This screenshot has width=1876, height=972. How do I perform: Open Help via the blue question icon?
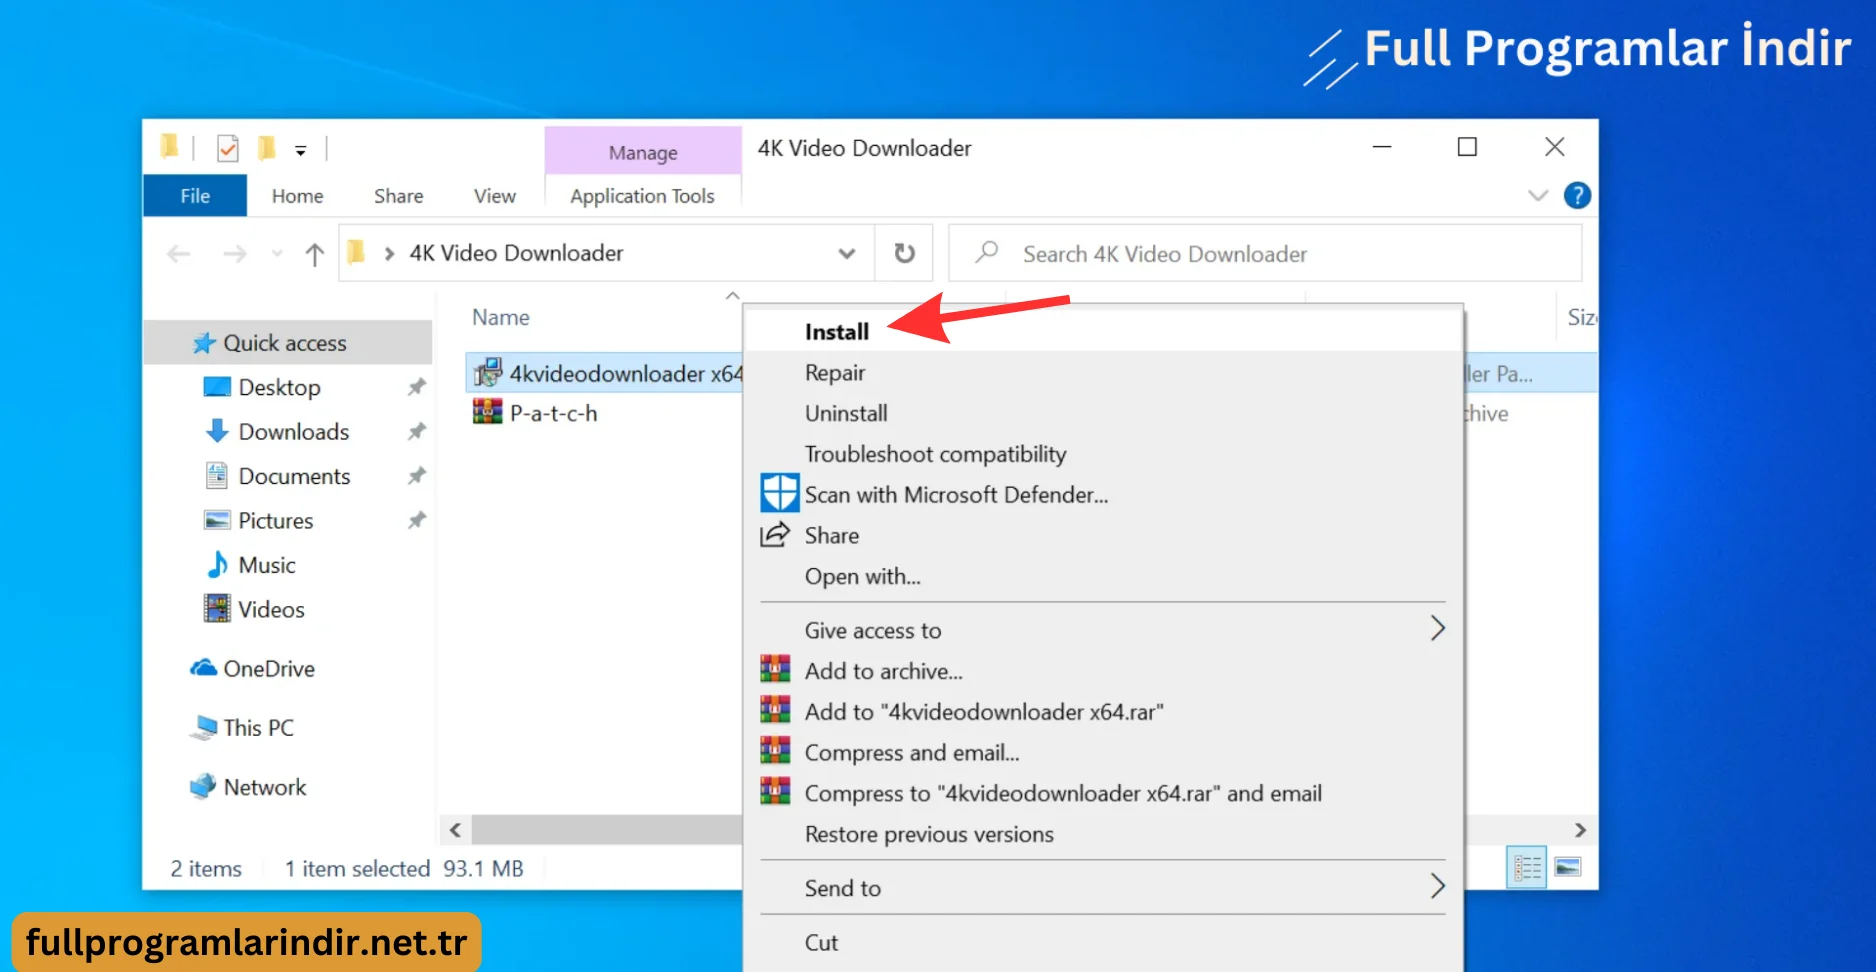click(x=1577, y=196)
